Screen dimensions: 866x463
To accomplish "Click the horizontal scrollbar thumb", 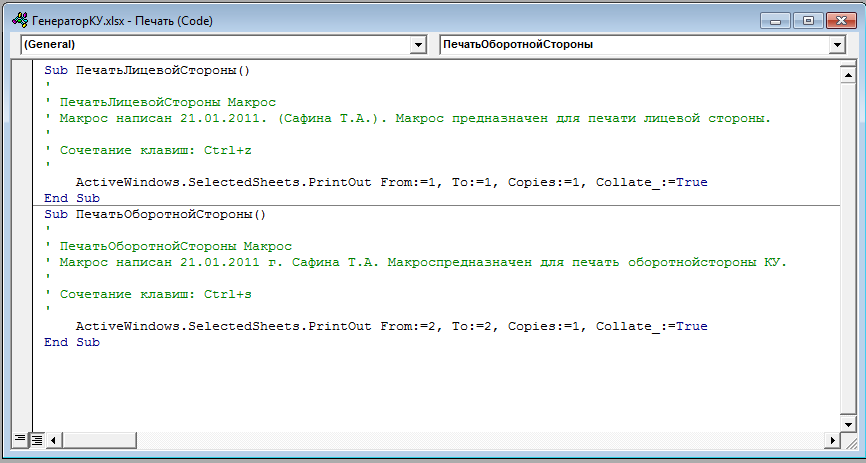I will click(99, 440).
